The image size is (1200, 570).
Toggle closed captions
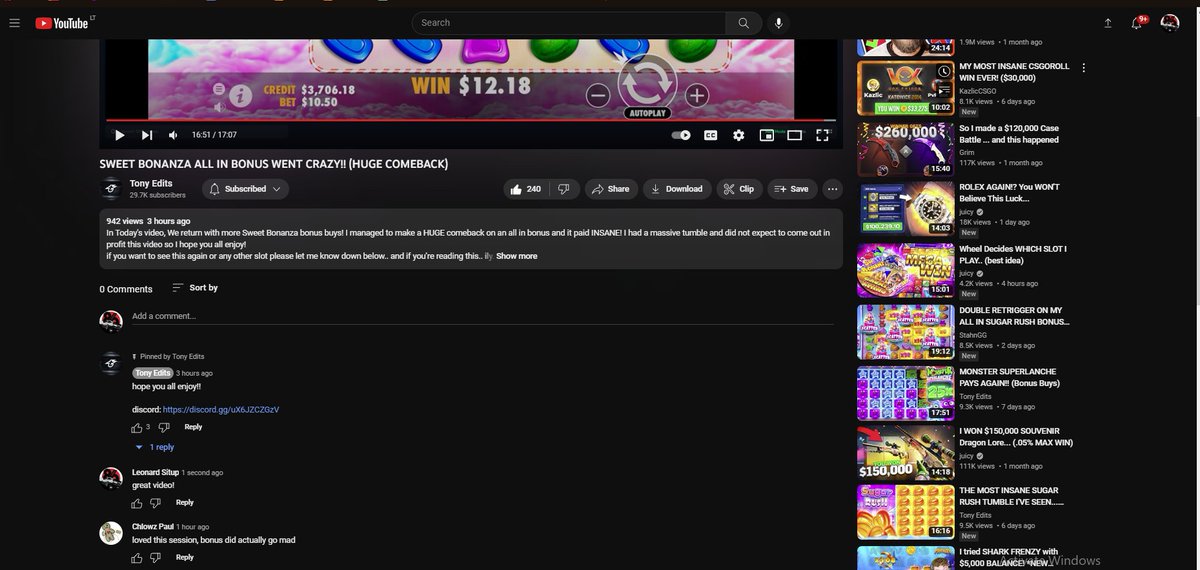pos(711,135)
